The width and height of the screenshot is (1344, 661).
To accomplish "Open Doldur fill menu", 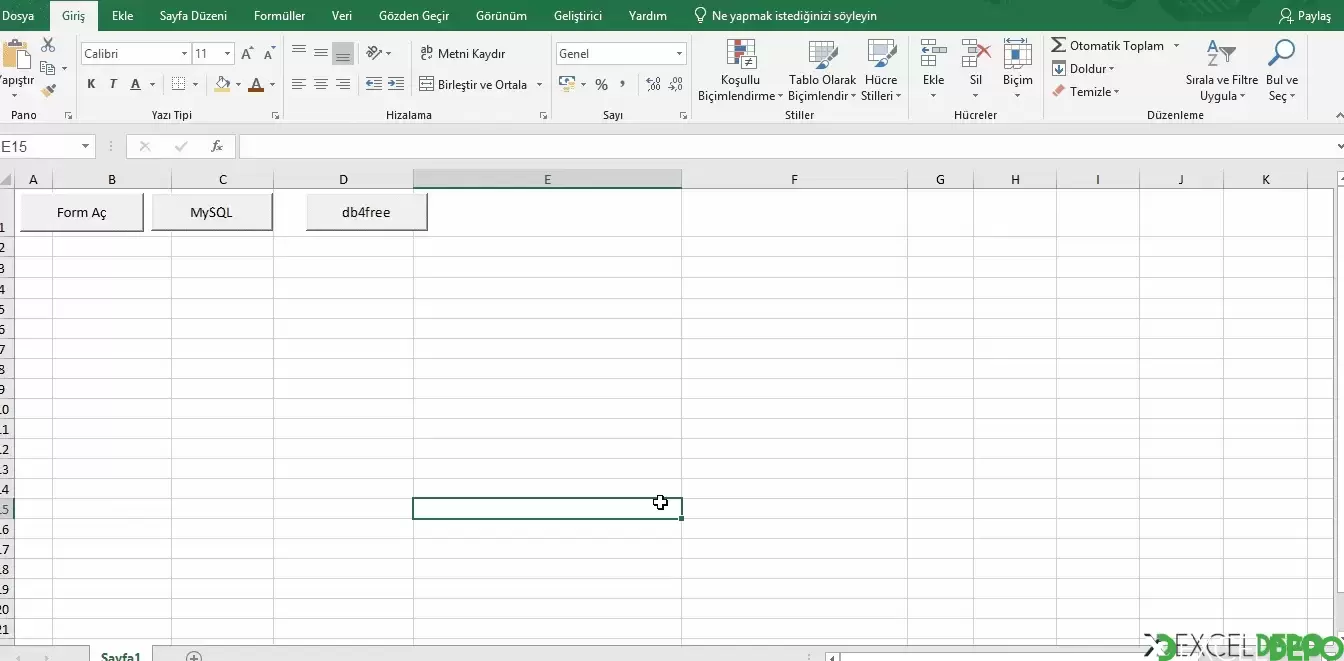I will 1084,69.
